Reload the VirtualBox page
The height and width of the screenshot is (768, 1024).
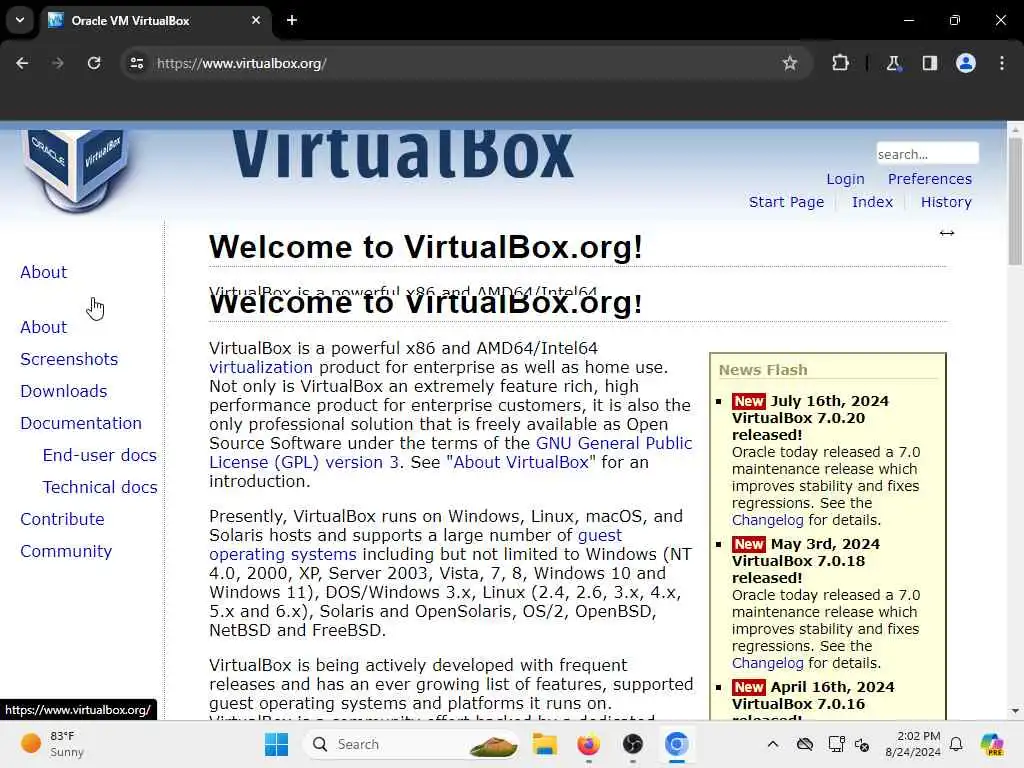click(94, 63)
